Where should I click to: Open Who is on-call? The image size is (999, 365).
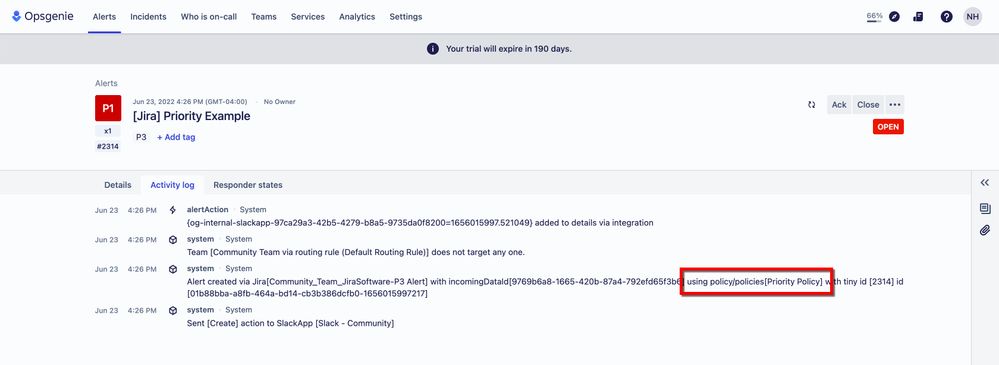click(209, 17)
